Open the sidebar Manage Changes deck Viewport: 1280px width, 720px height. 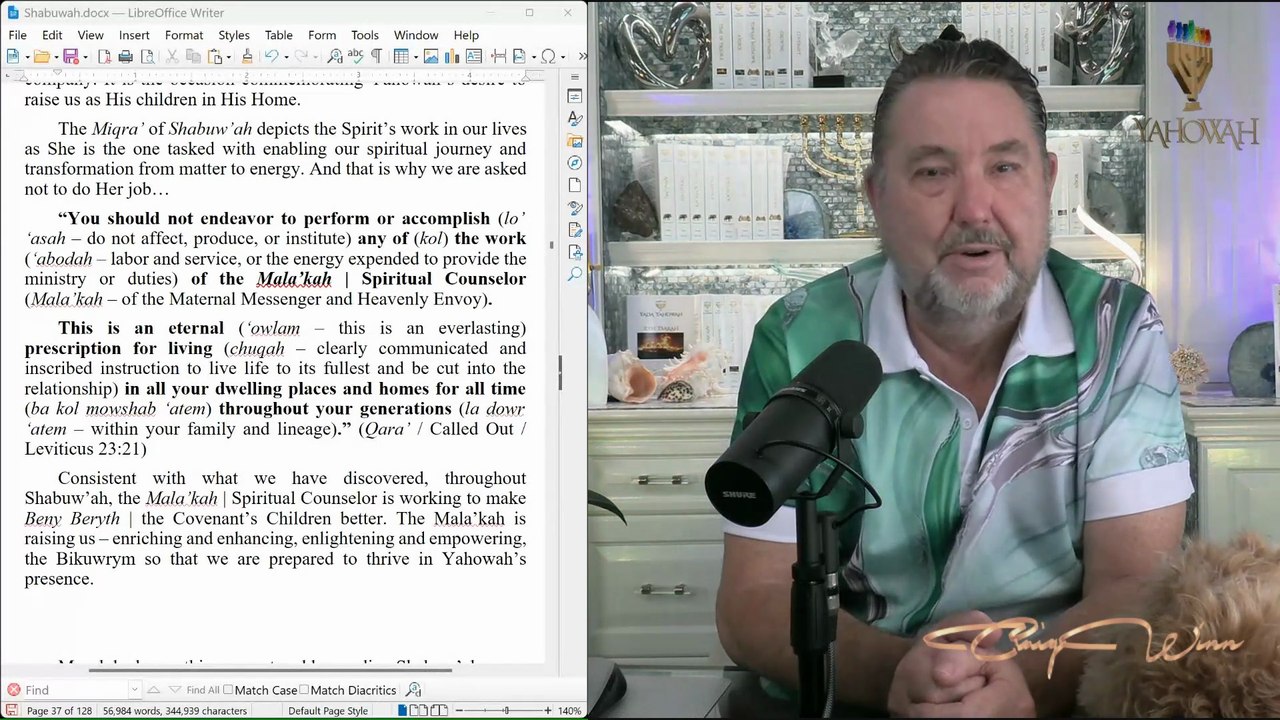(x=575, y=230)
